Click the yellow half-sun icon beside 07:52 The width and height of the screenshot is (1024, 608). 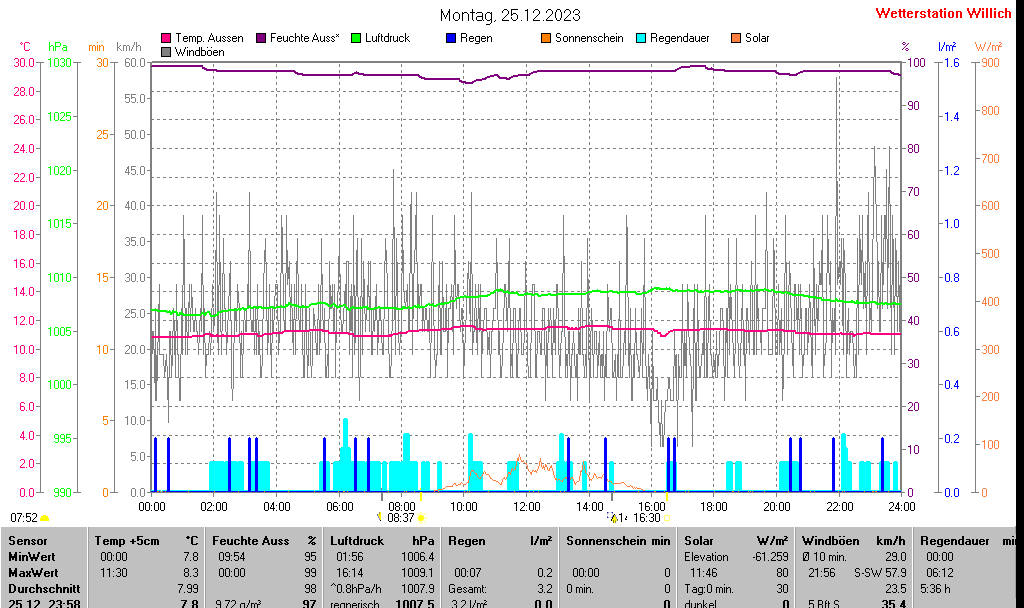(x=44, y=519)
